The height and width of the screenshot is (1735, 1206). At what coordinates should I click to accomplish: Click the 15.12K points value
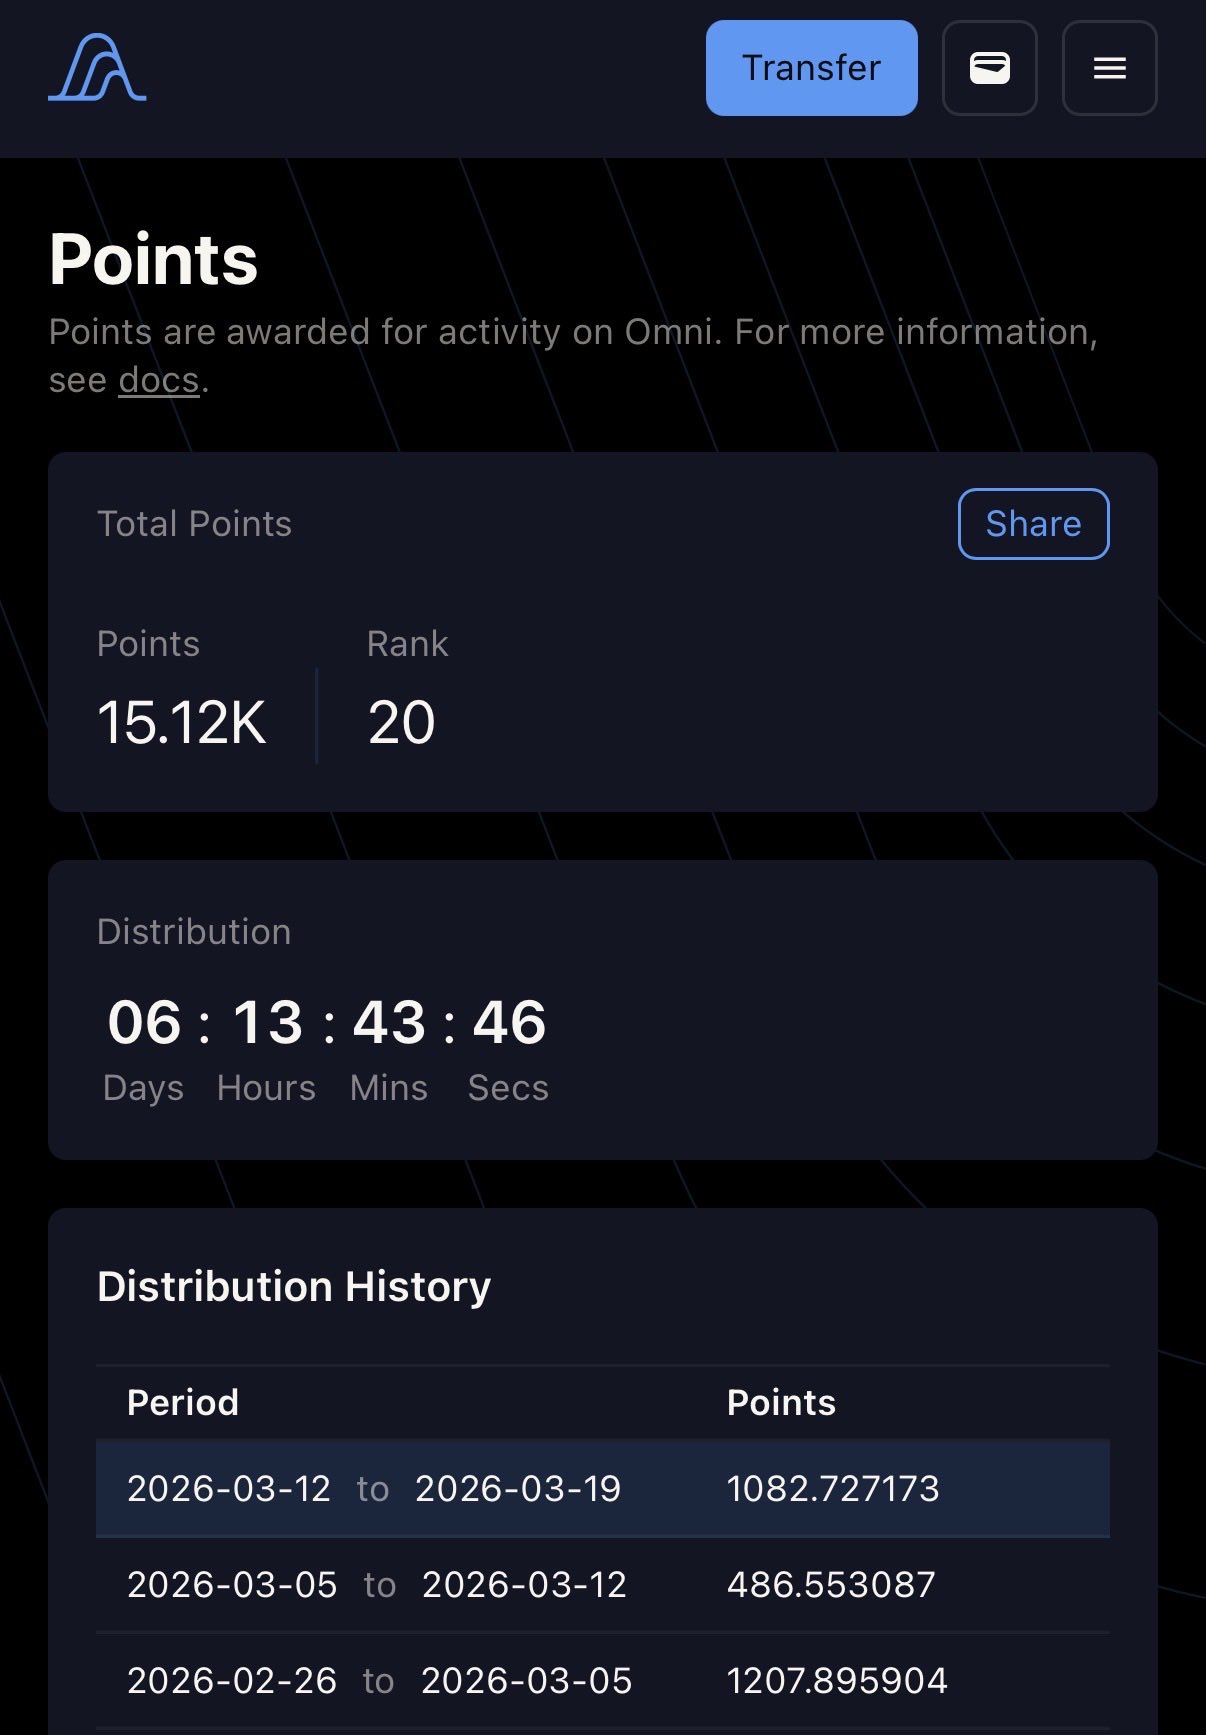(x=182, y=723)
